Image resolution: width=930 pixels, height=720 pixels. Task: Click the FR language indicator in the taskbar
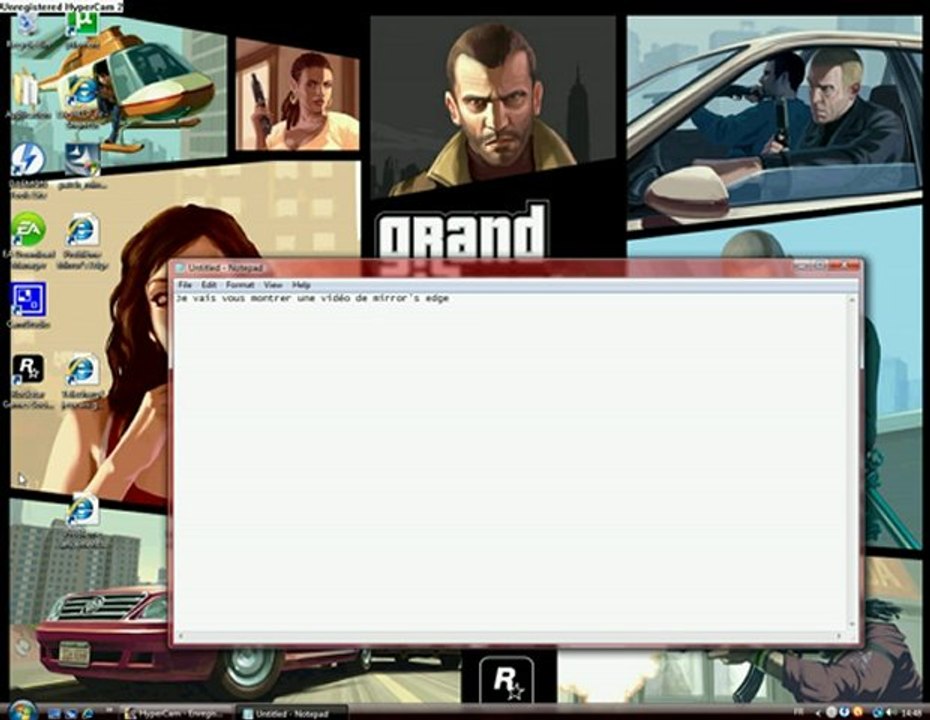799,712
